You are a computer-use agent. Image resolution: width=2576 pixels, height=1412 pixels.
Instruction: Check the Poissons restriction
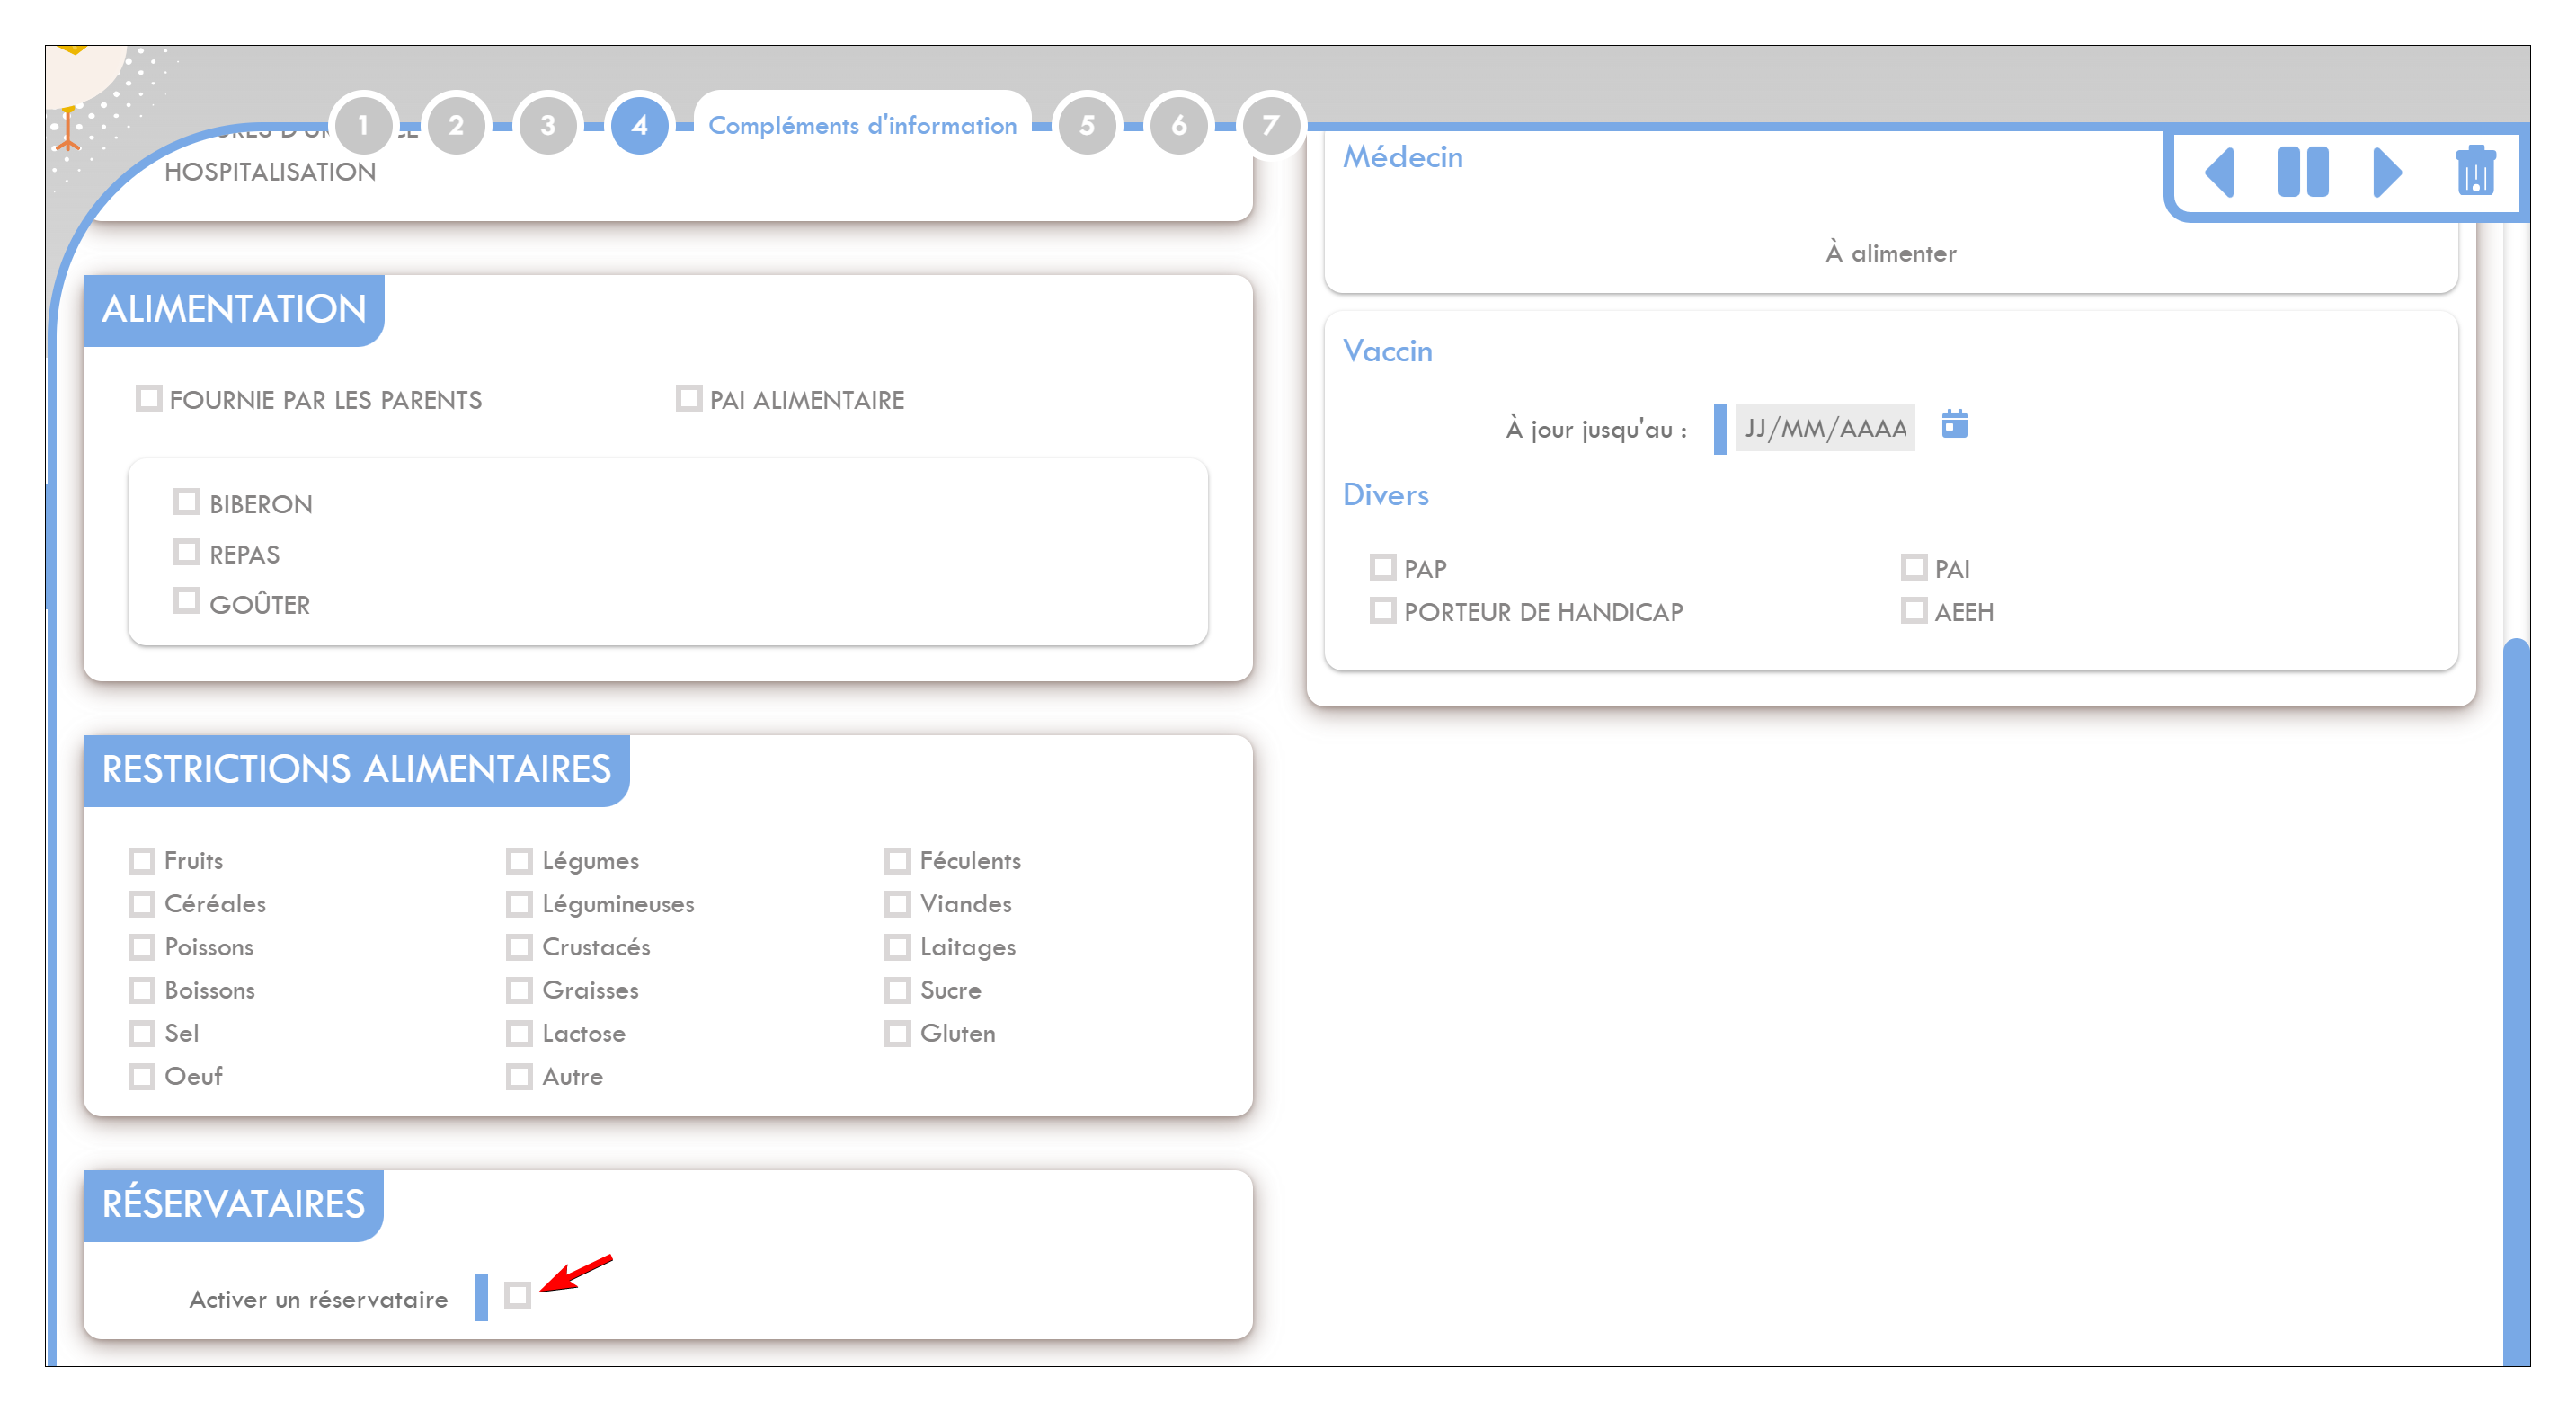tap(142, 946)
